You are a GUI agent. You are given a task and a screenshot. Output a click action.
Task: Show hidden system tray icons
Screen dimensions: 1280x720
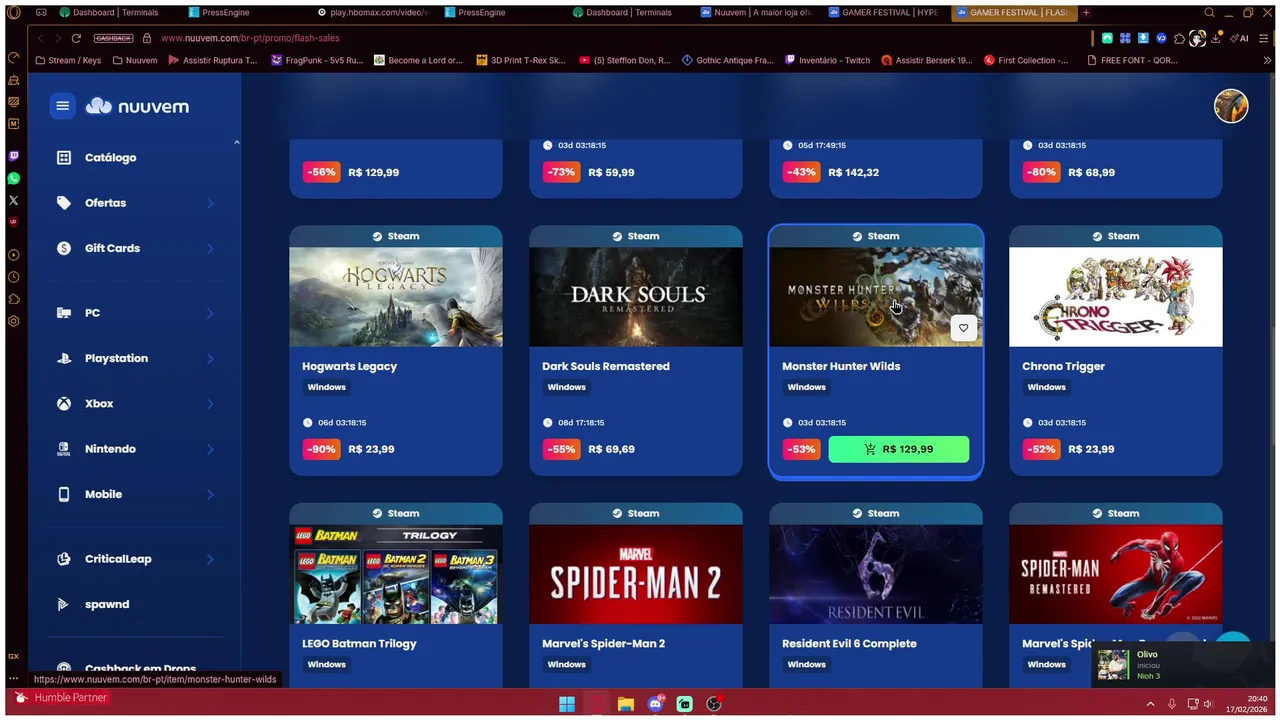(x=1149, y=704)
